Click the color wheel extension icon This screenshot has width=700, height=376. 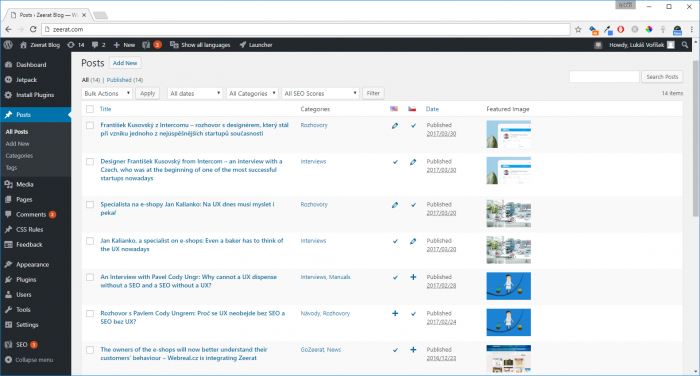[649, 29]
